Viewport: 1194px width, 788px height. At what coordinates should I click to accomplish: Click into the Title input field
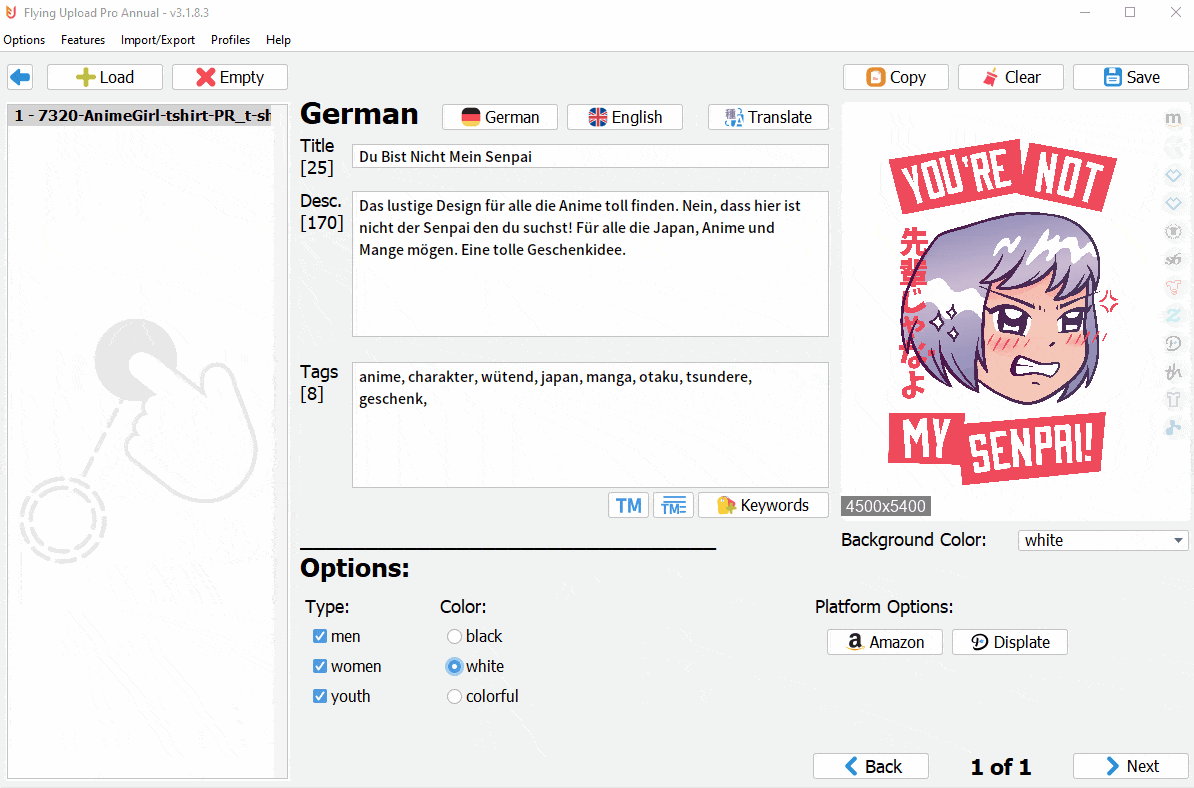pos(590,156)
